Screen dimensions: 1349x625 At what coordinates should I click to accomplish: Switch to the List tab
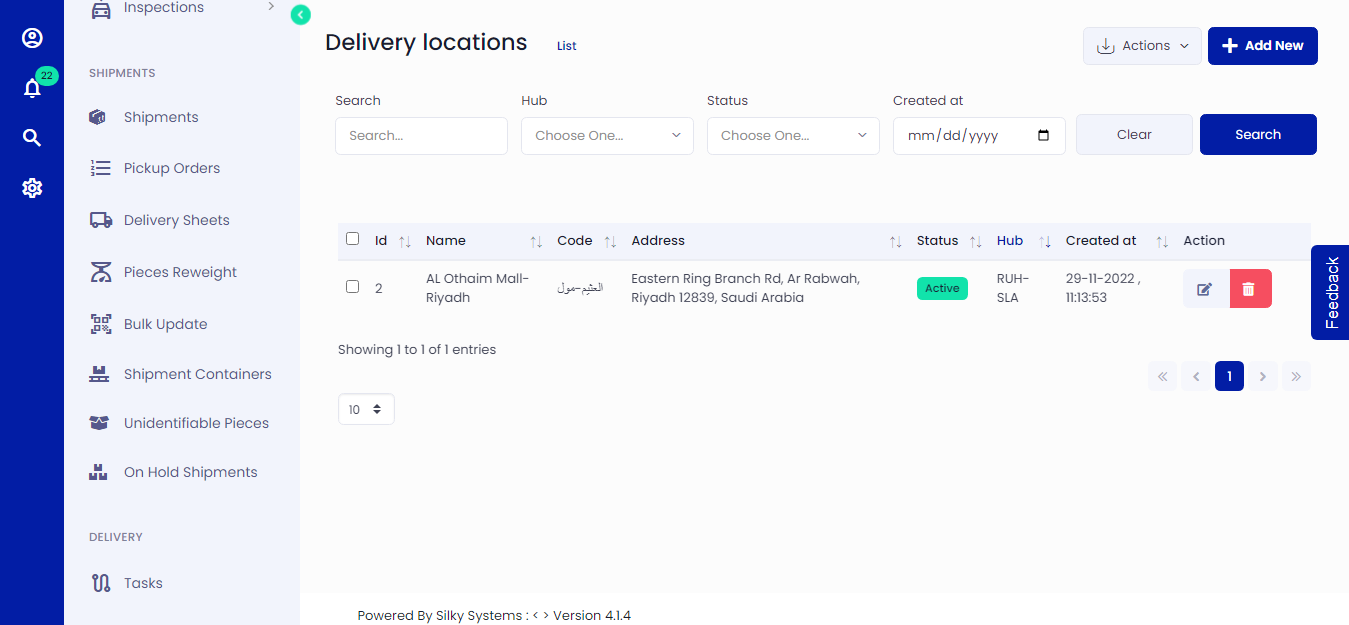click(566, 45)
